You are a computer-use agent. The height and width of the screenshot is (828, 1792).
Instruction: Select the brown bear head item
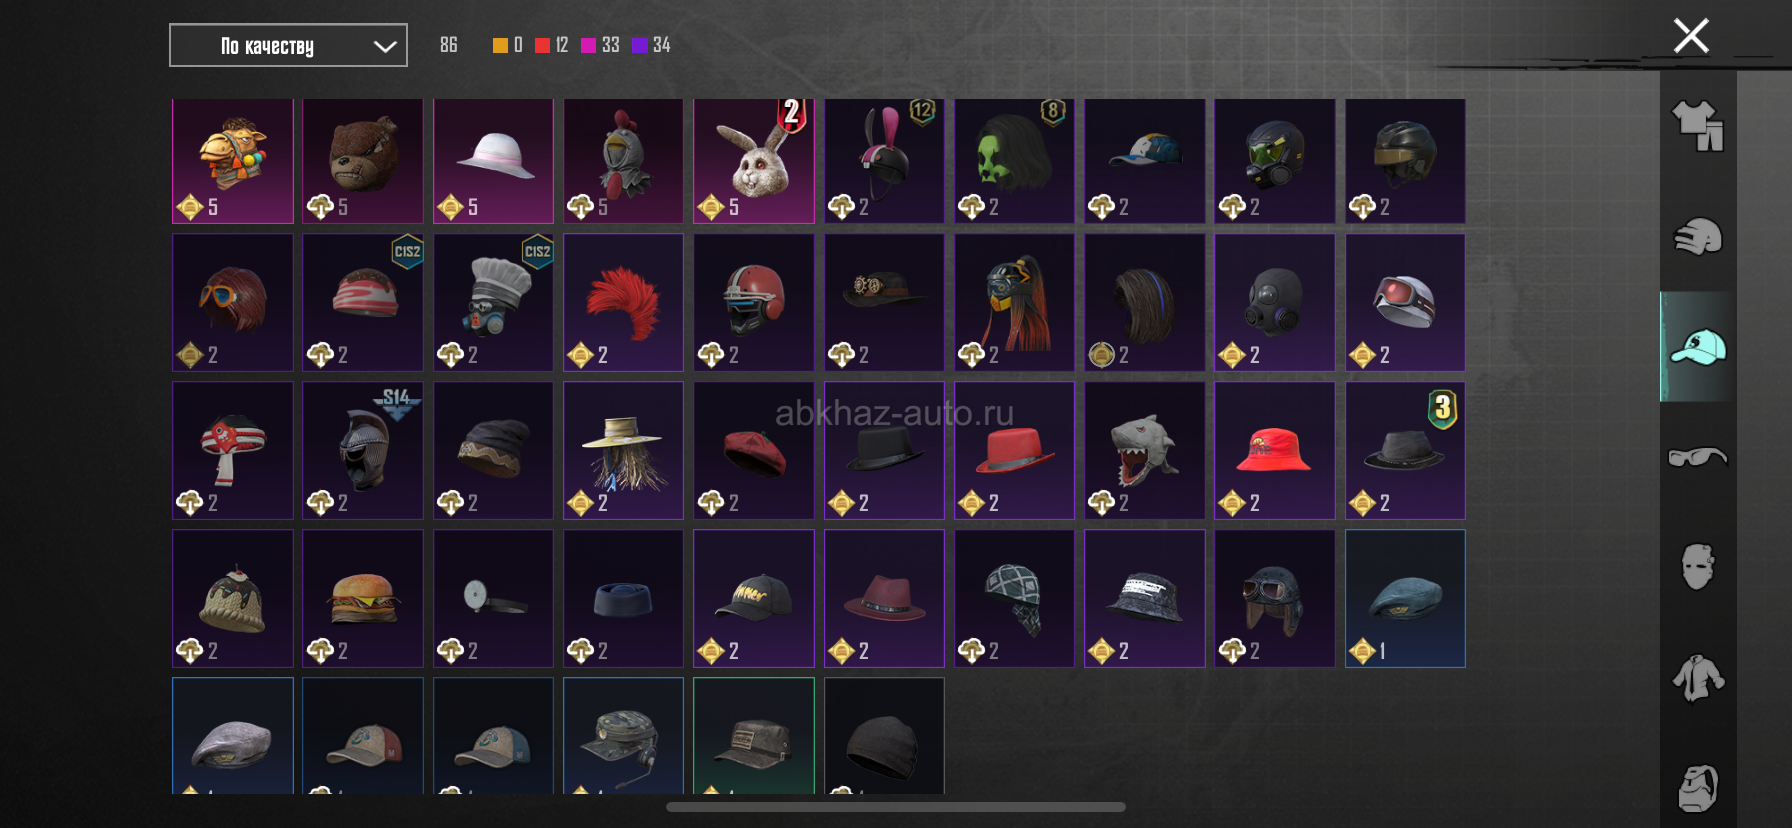point(363,161)
